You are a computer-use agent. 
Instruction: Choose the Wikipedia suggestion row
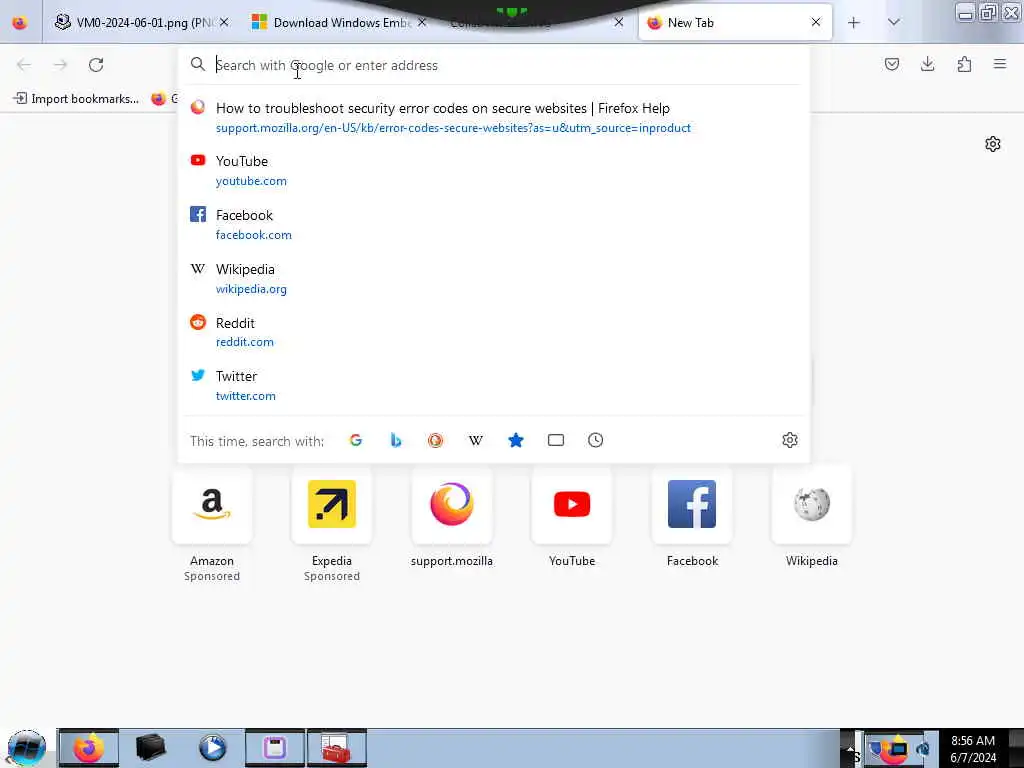coord(493,279)
